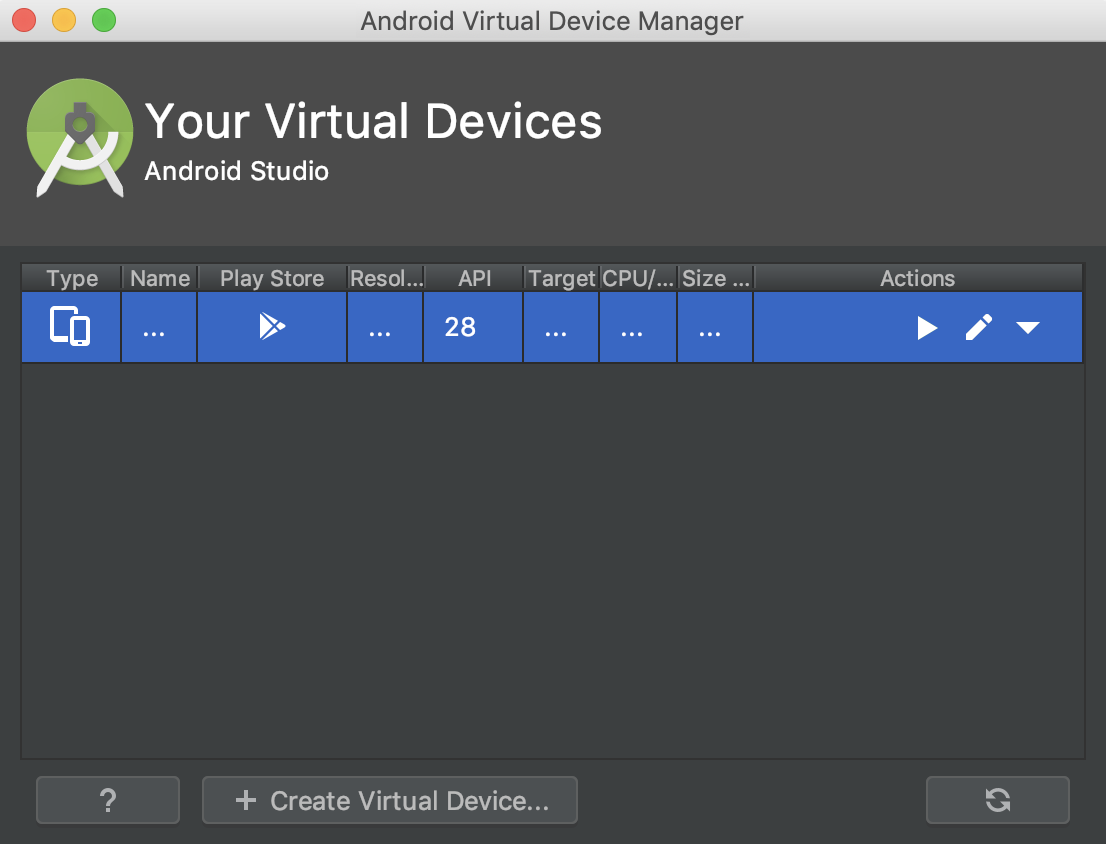Click the Actions column header
Screen dimensions: 1106x844
(918, 278)
